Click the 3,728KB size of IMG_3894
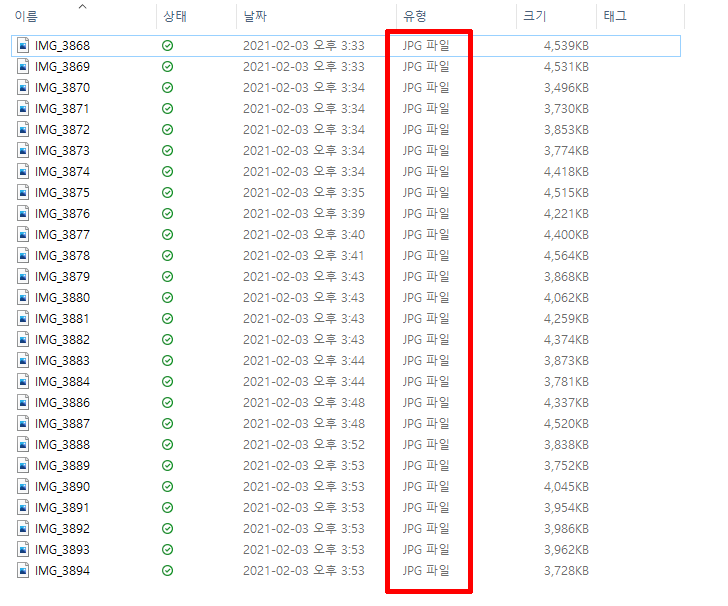The width and height of the screenshot is (728, 606). [566, 571]
